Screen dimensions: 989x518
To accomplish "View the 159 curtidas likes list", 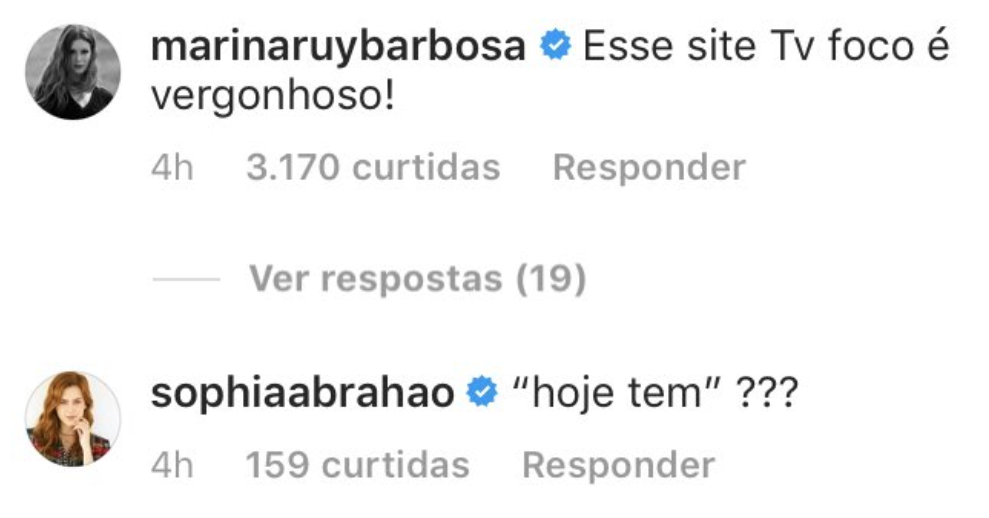I will (358, 466).
